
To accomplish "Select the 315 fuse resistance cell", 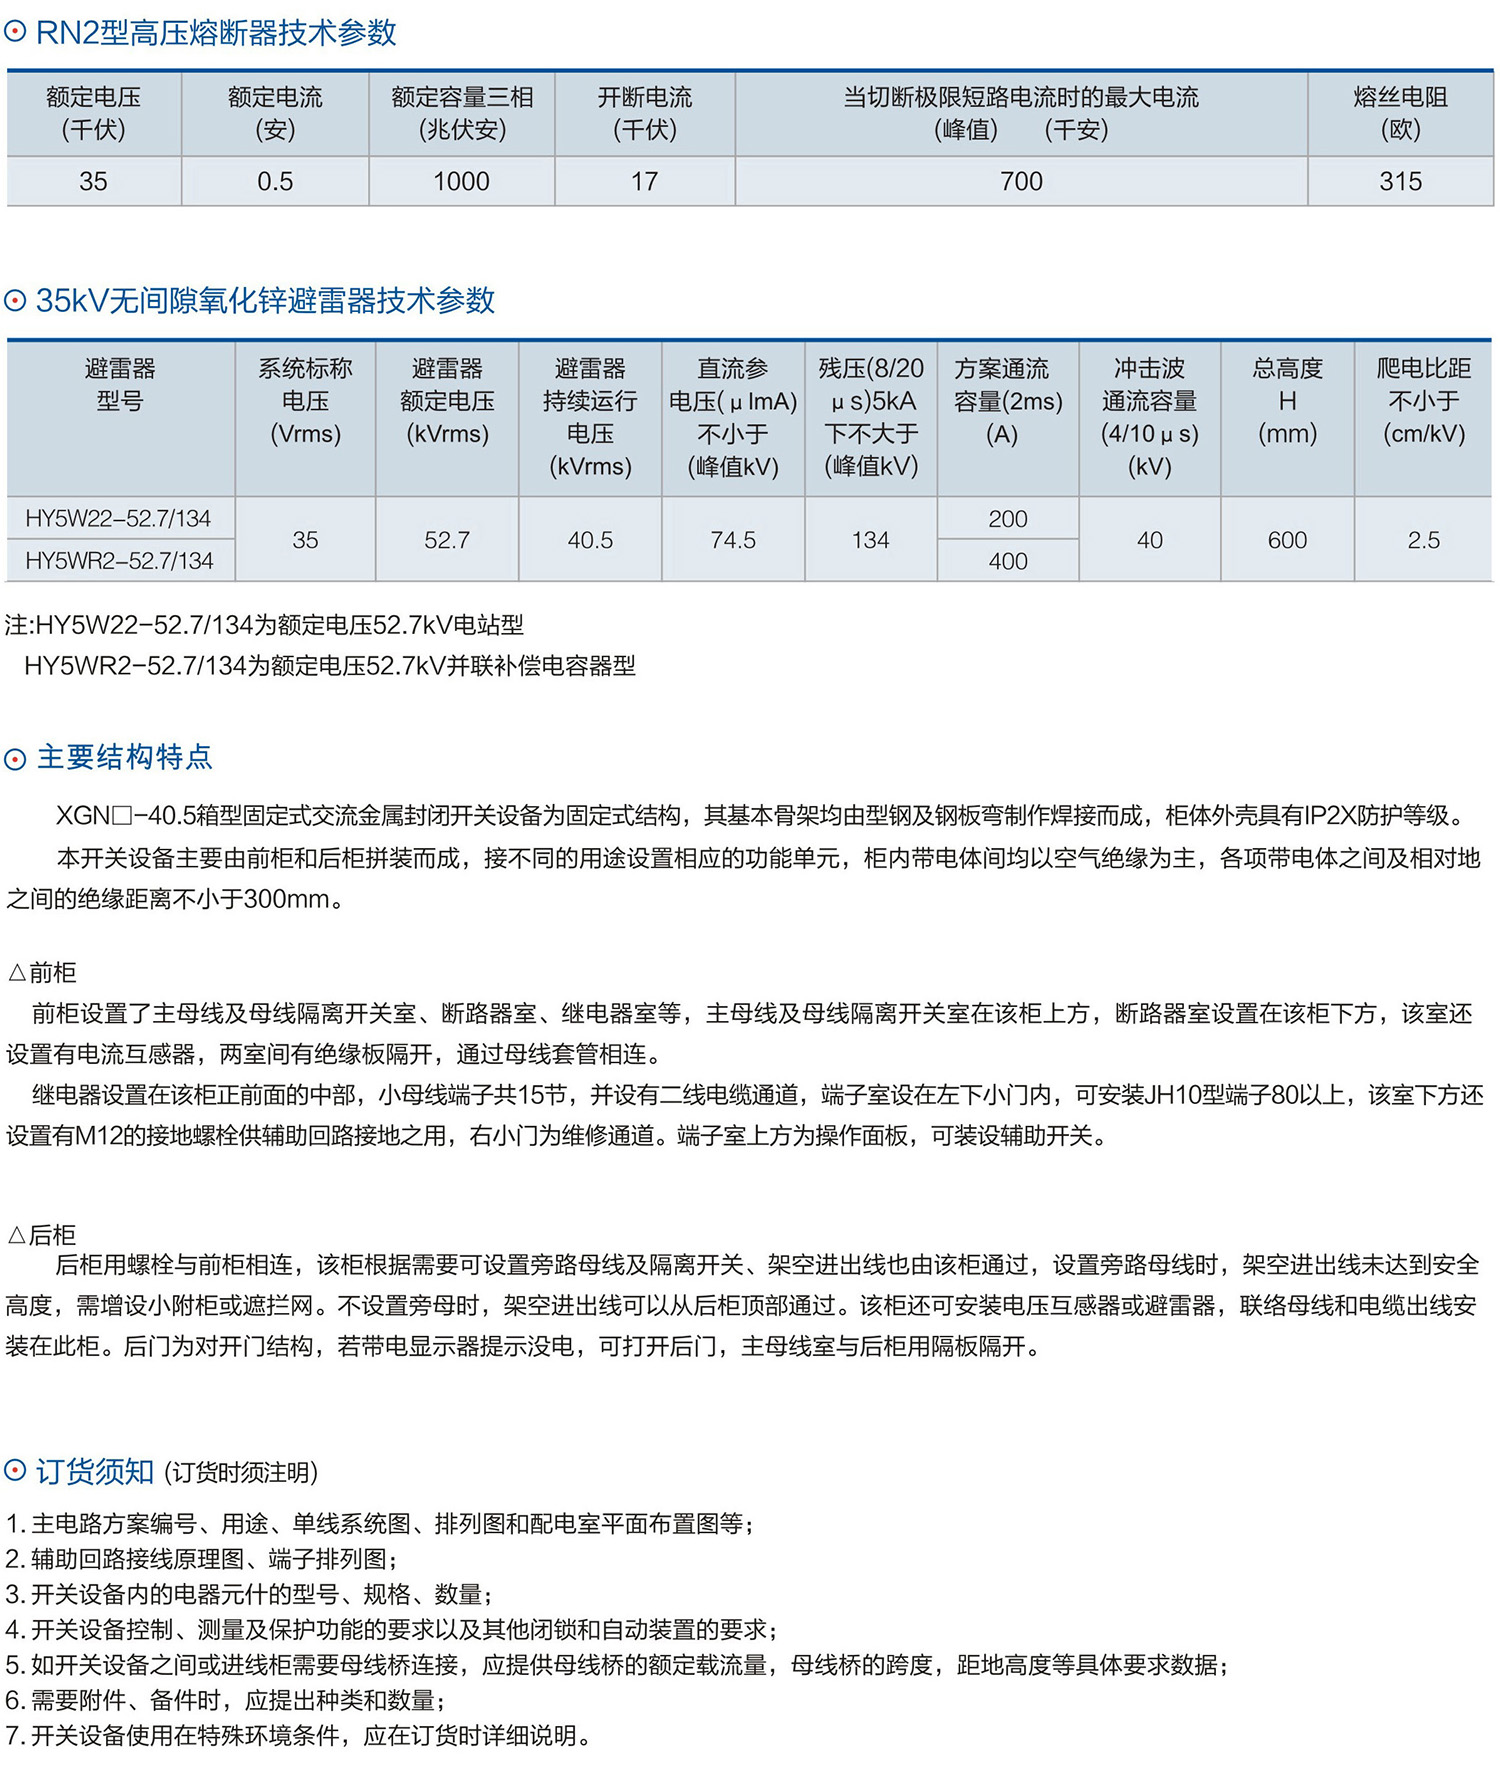I will pos(1399,181).
